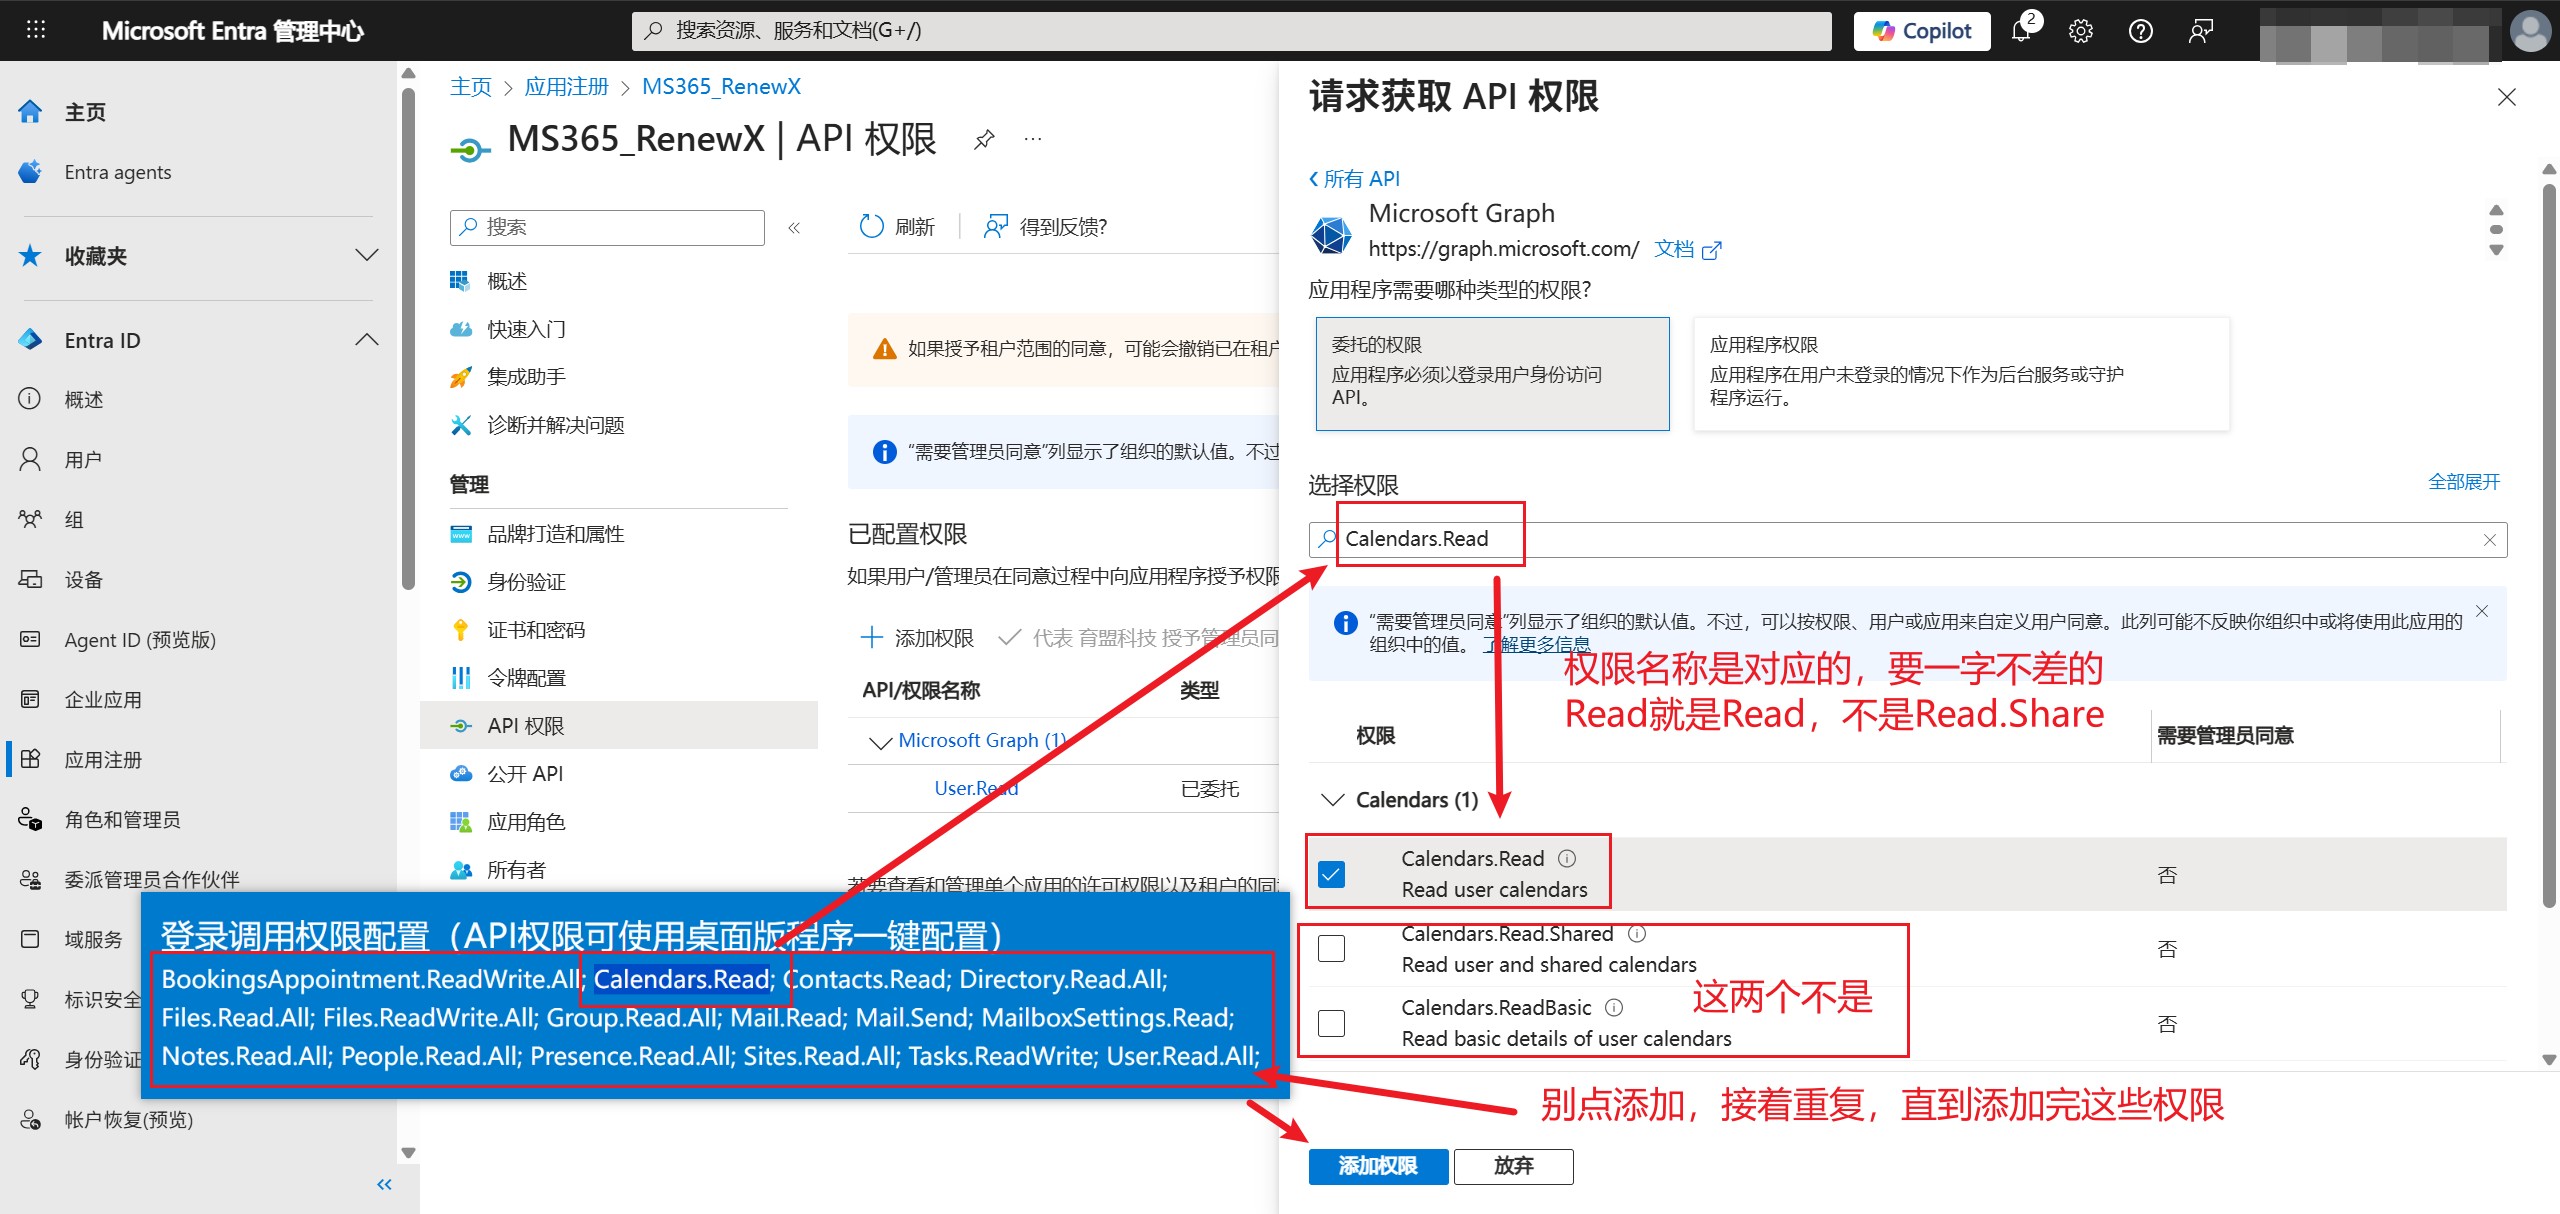This screenshot has height=1214, width=2560.
Task: Click the resource menu 搜索 field
Action: coord(607,227)
